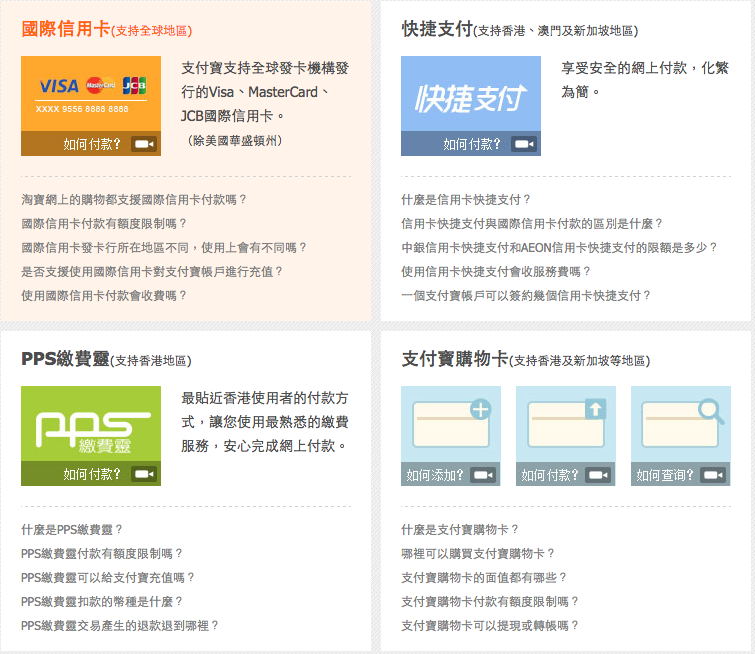Click the card magnifier search icon illustration
The width and height of the screenshot is (755, 654).
[x=711, y=412]
